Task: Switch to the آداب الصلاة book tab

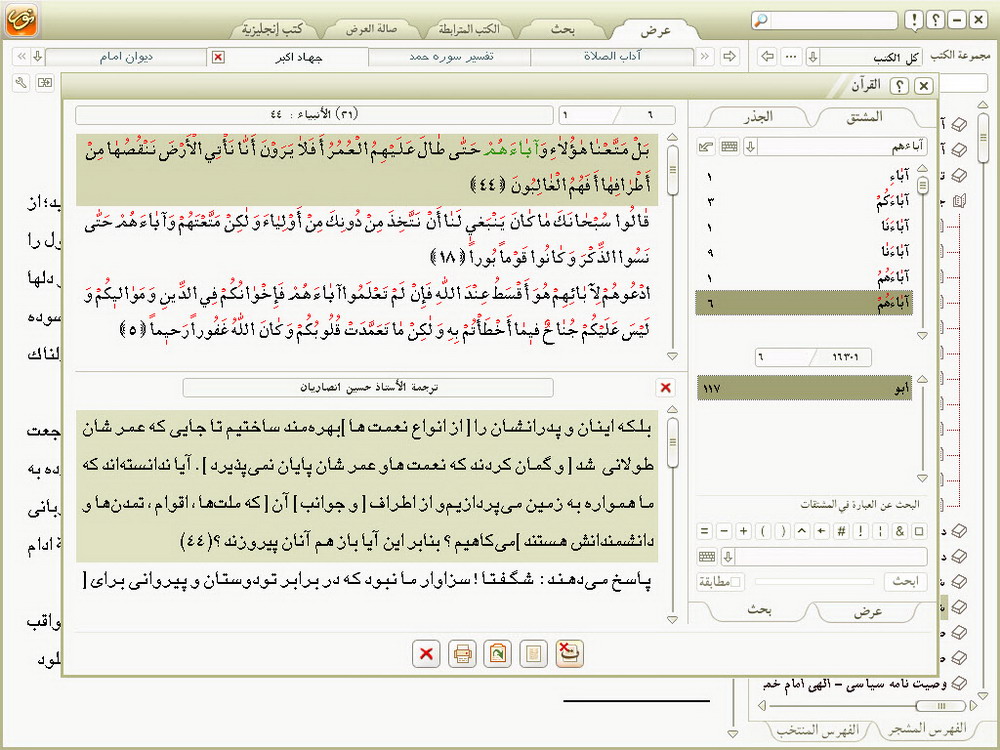Action: [x=612, y=57]
